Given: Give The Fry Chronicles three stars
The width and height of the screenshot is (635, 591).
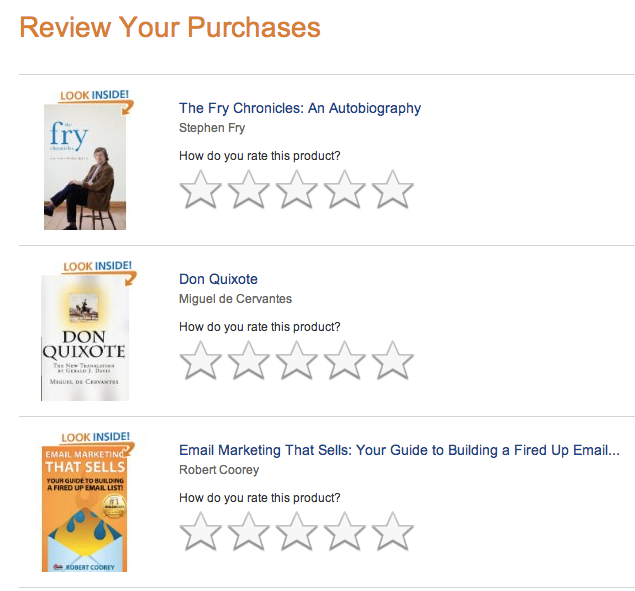Looking at the screenshot, I should tap(296, 189).
